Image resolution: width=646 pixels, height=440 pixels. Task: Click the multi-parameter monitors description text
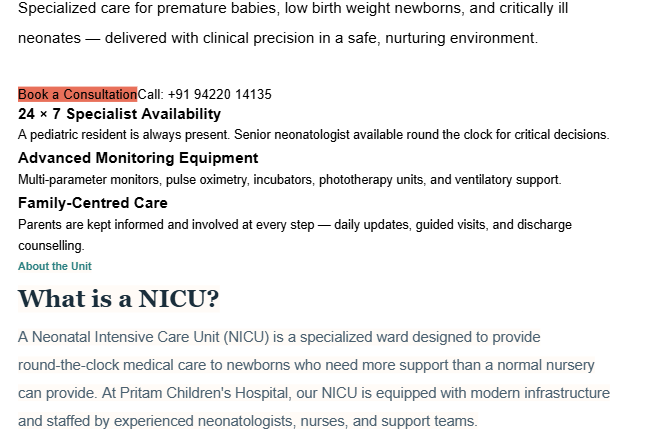(x=290, y=180)
